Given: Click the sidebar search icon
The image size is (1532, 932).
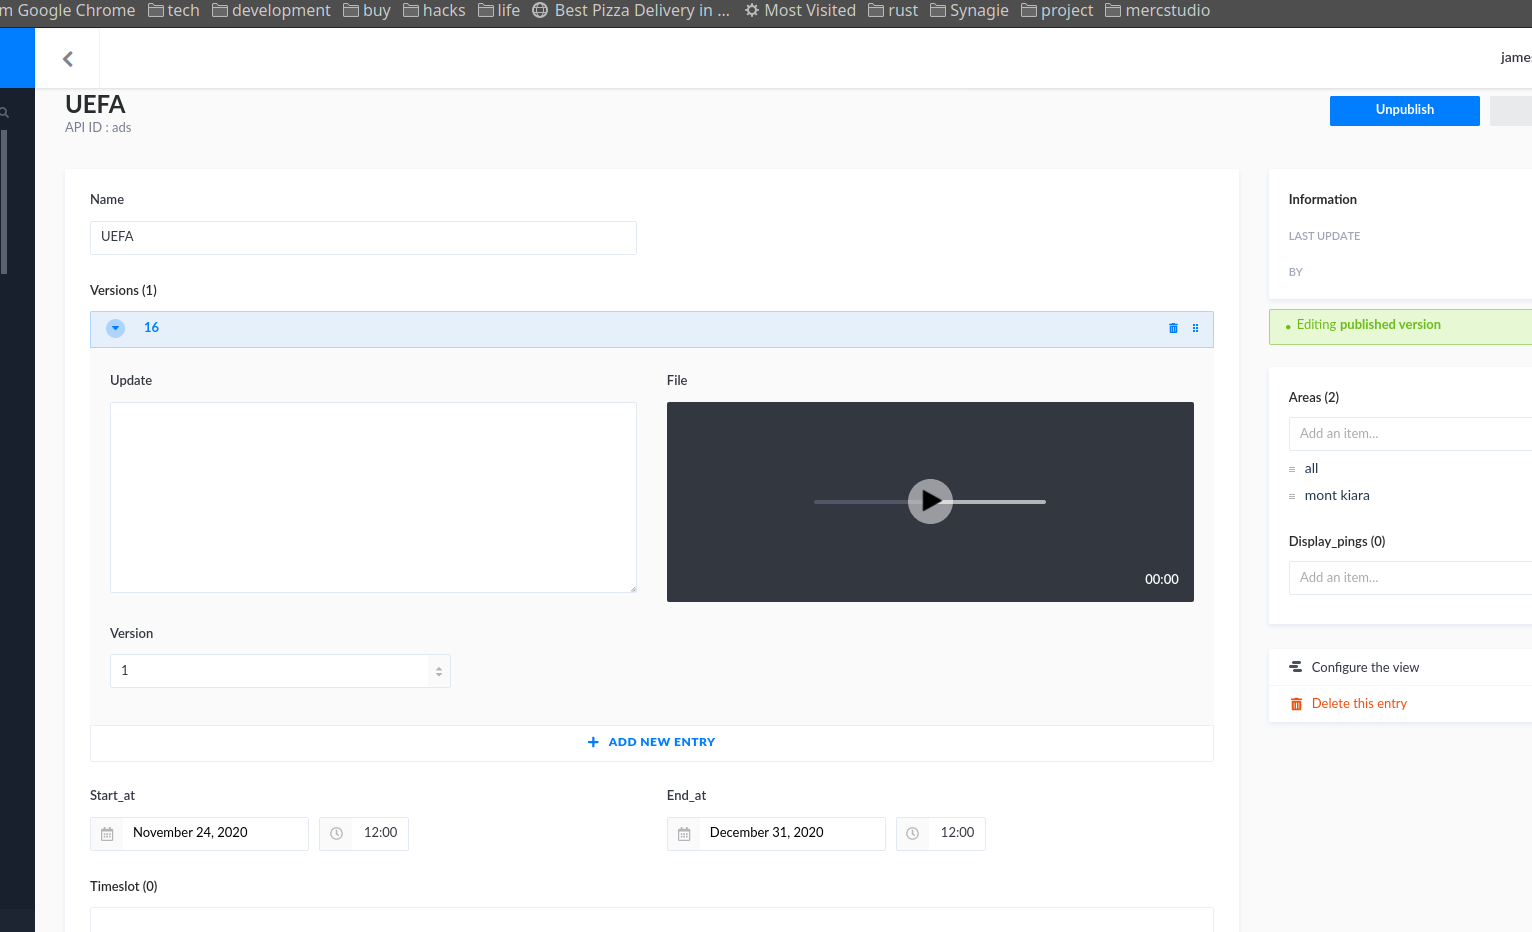Looking at the screenshot, I should 5,113.
